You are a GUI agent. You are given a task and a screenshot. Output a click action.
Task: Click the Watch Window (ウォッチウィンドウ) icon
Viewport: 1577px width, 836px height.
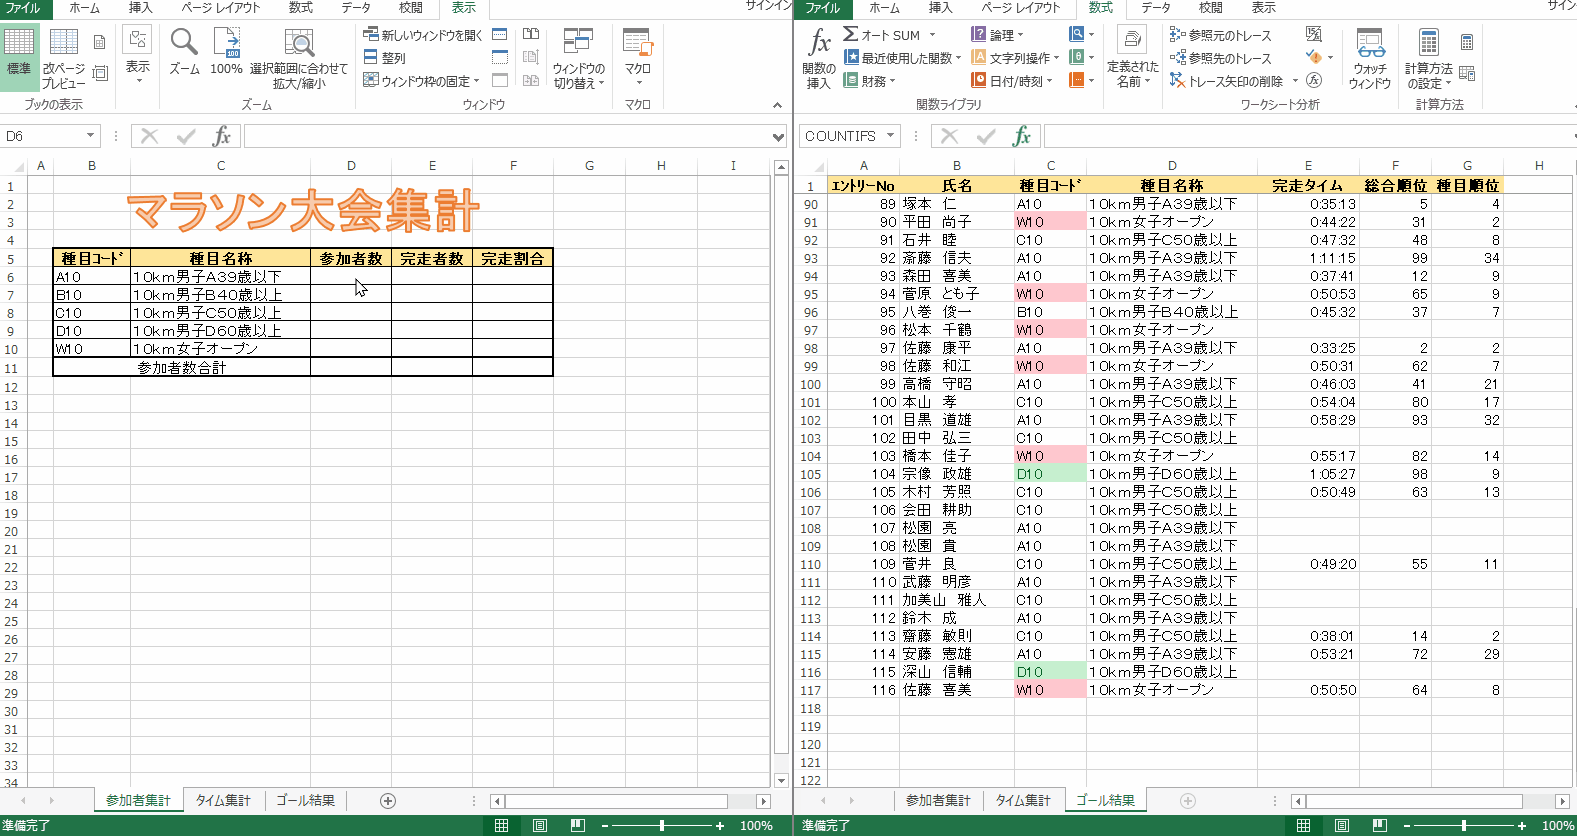[x=1369, y=58]
